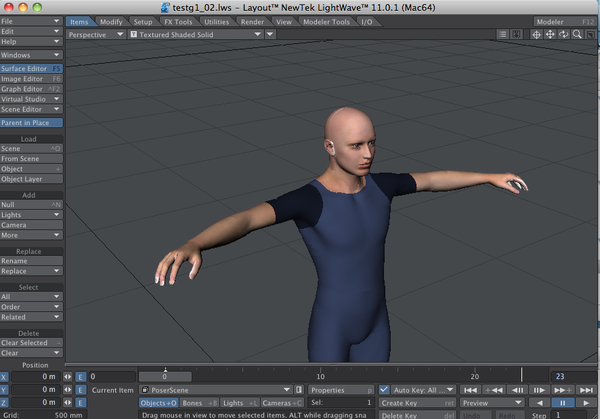The width and height of the screenshot is (600, 419).
Task: Open the Auto Key: All dropdown
Action: (x=423, y=390)
